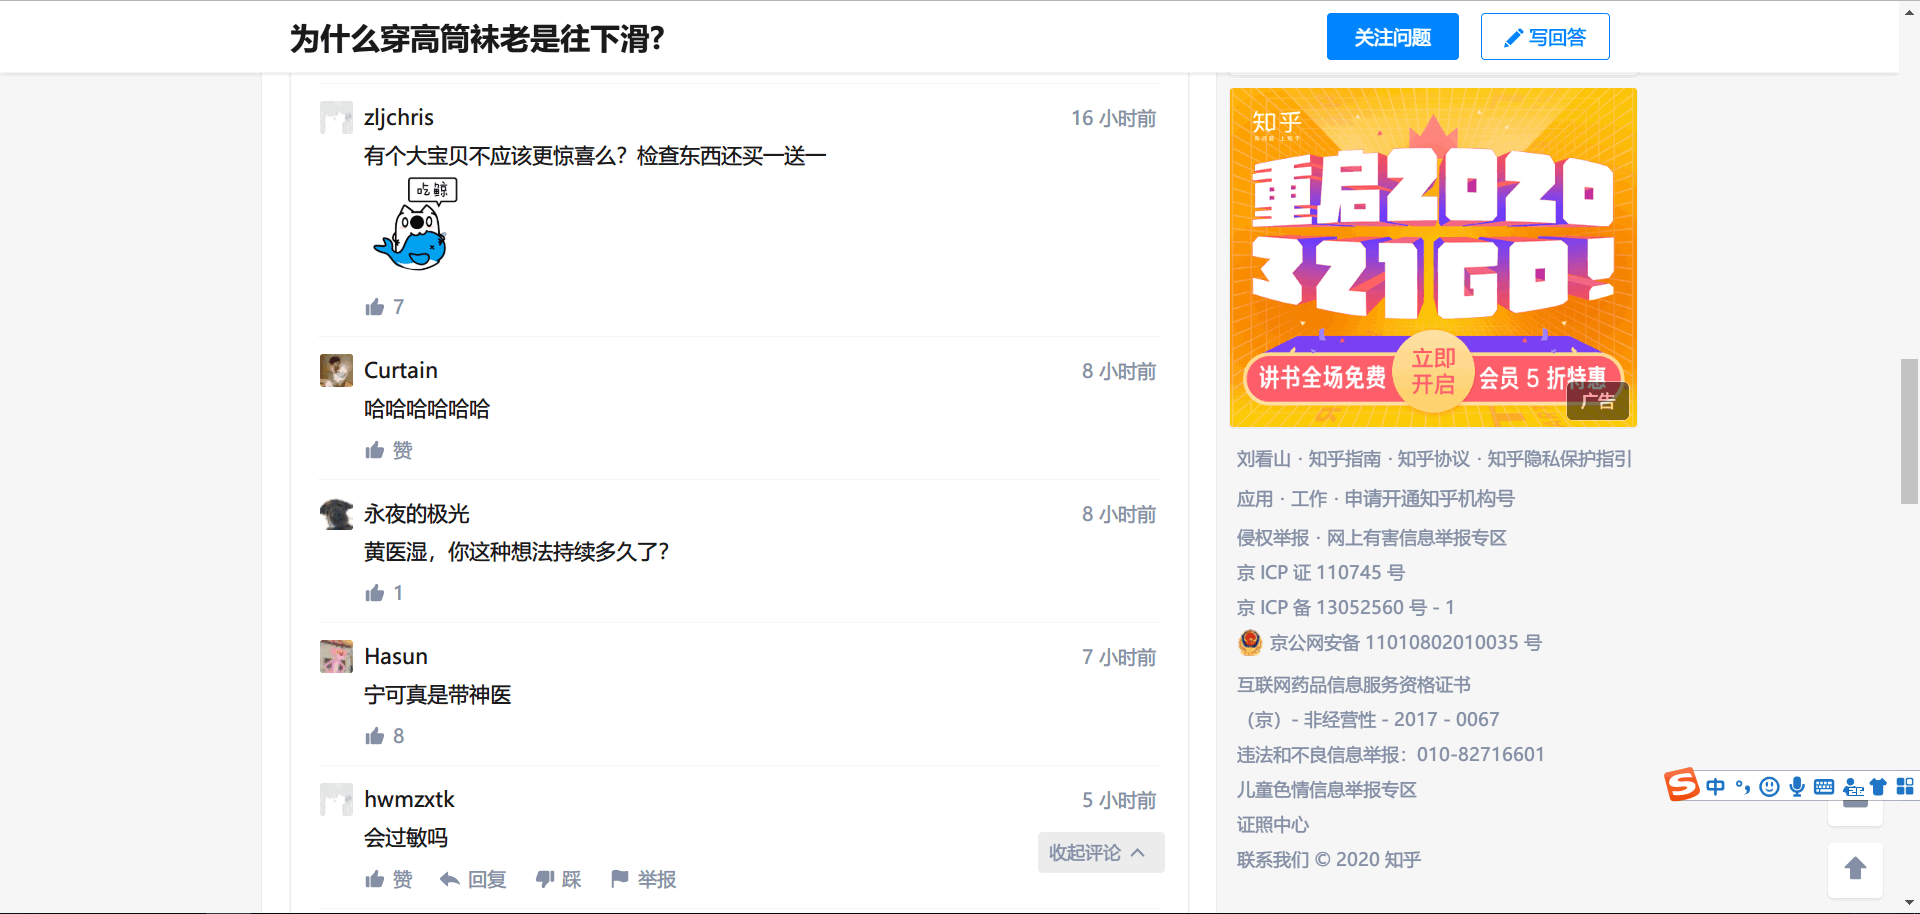
Task: Toggle Sogou Chinese/English mode 中
Action: [x=1716, y=787]
